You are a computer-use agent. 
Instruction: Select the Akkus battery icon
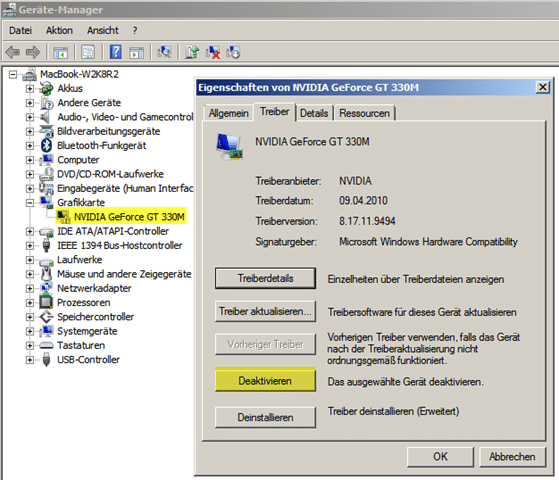[46, 88]
